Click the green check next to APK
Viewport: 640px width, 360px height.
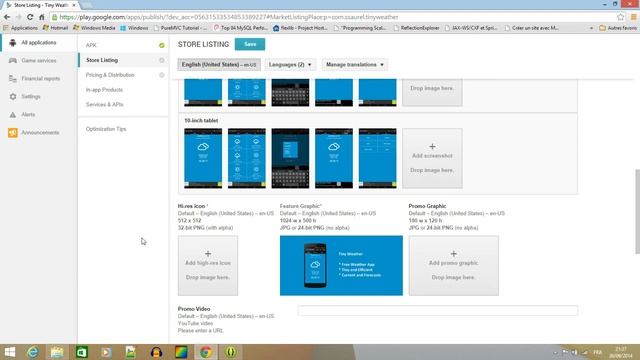[x=162, y=45]
